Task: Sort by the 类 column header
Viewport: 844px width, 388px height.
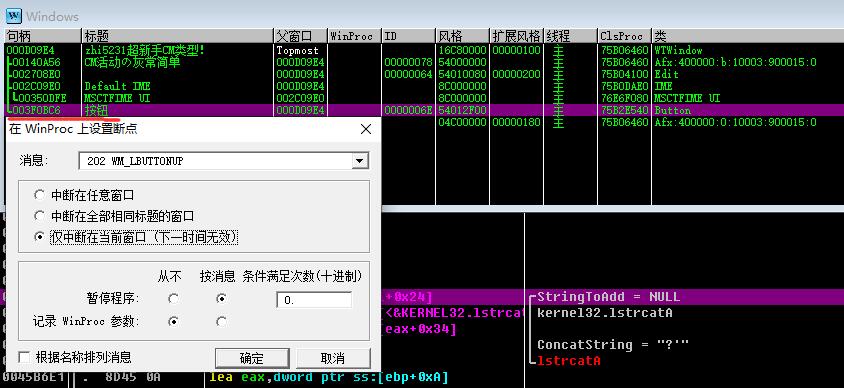Action: [x=748, y=36]
